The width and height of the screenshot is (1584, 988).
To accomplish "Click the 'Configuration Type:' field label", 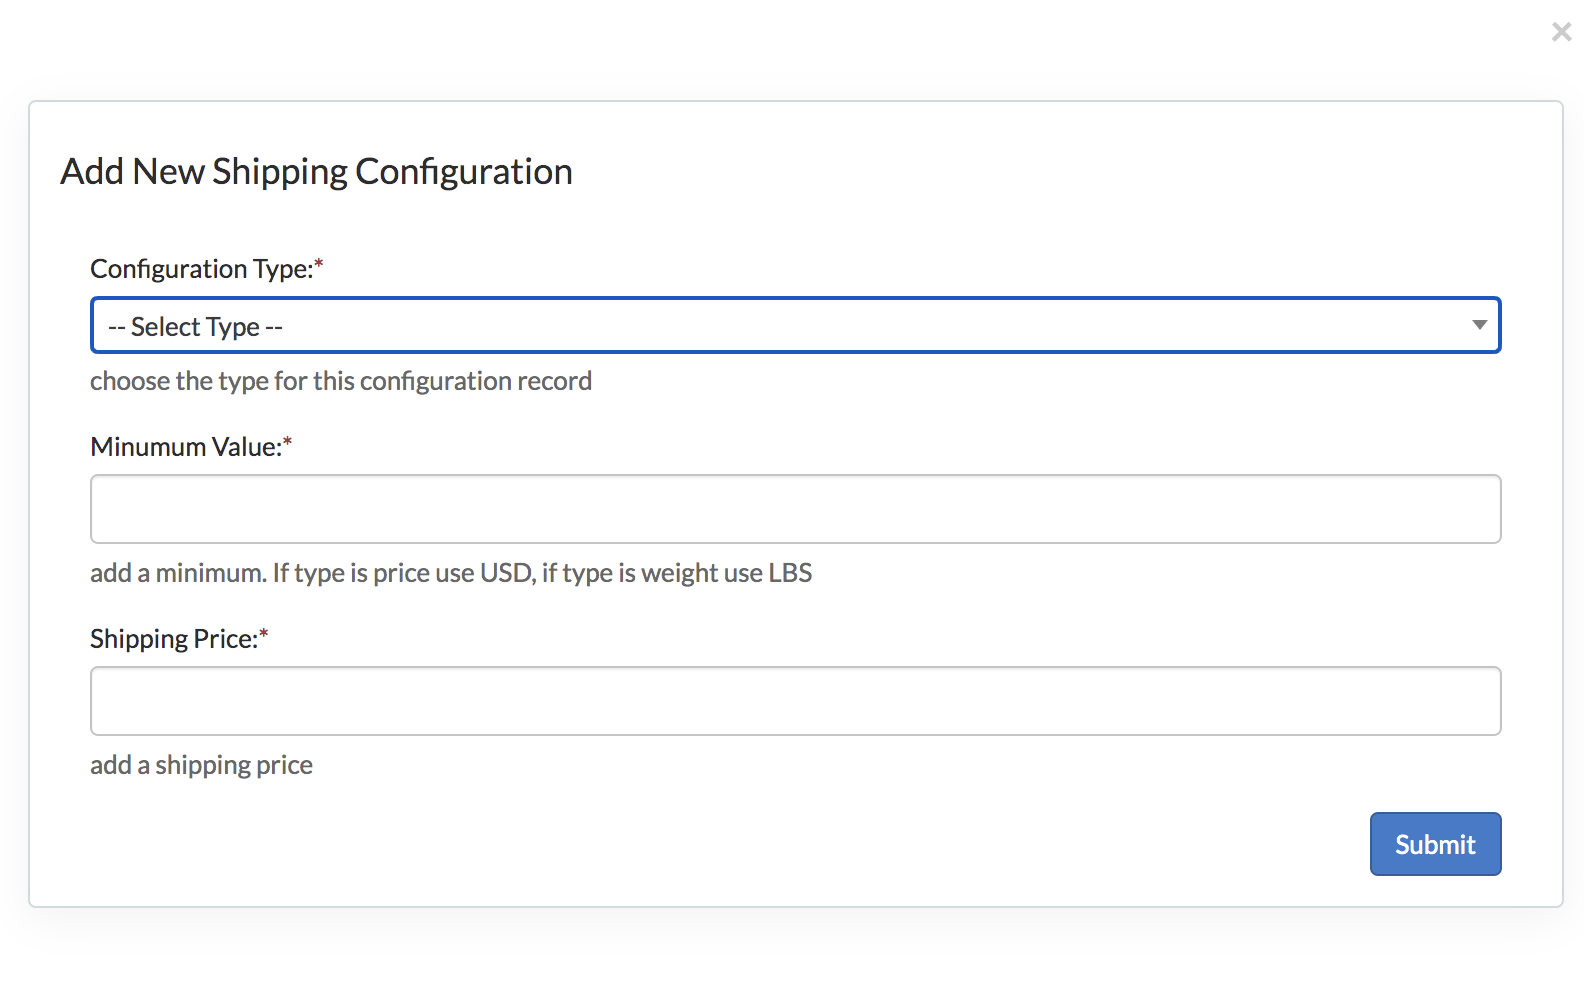I will click(201, 269).
